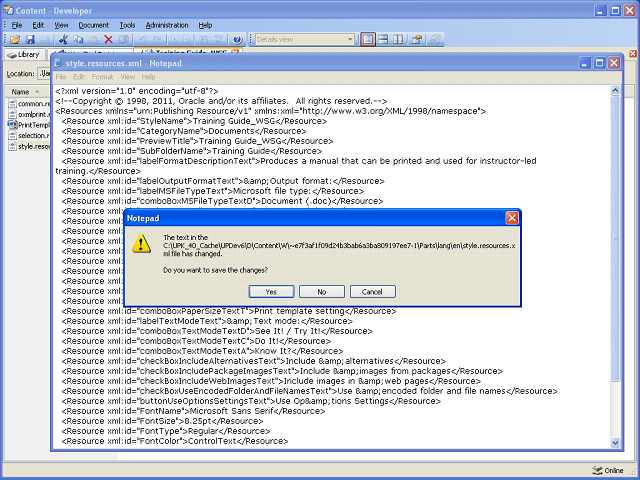
Task: Select the horizontal split layout icon
Action: pyautogui.click(x=383, y=40)
